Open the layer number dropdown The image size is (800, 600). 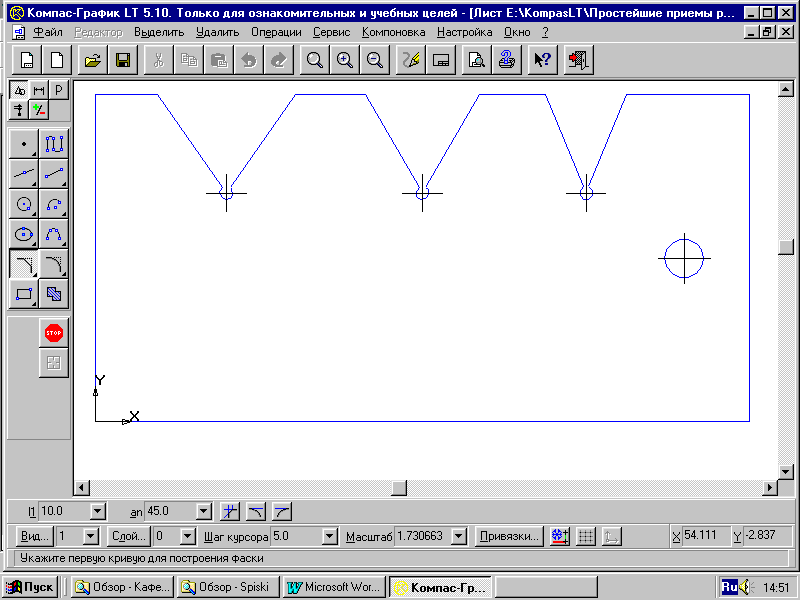point(188,536)
